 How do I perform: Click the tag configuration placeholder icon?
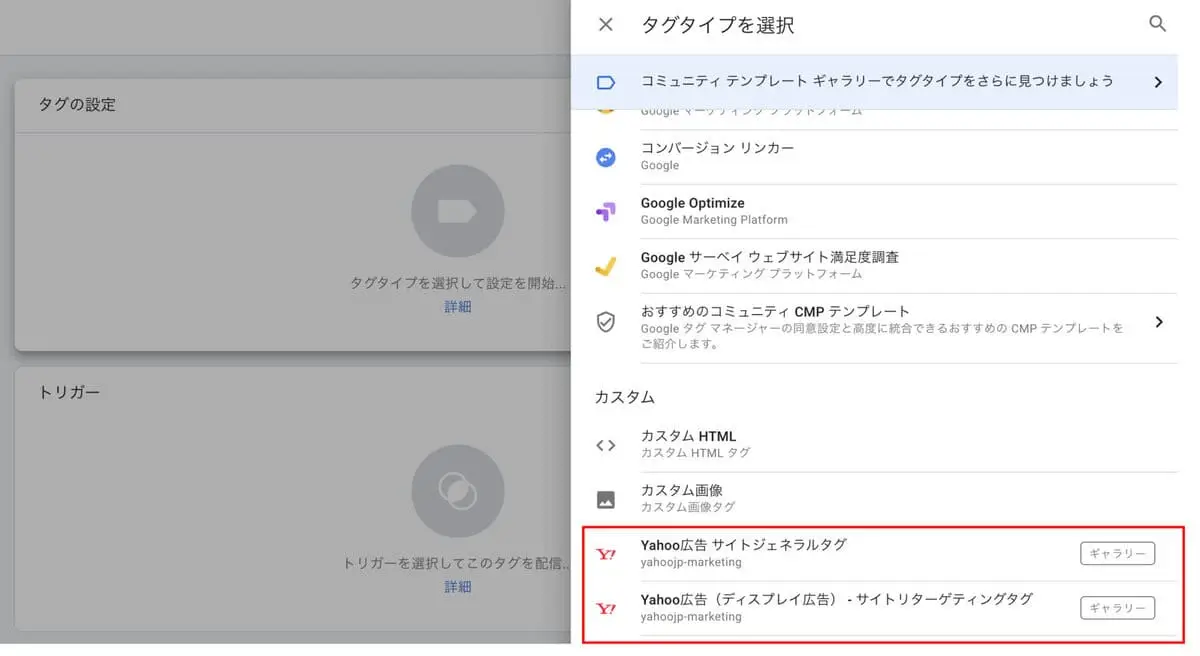[x=457, y=211]
